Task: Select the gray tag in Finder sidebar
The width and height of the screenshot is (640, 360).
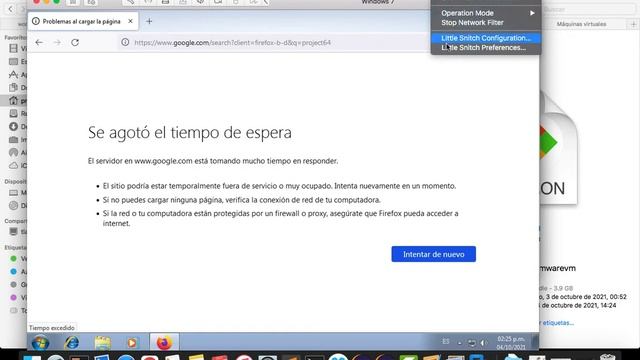Action: point(13,284)
